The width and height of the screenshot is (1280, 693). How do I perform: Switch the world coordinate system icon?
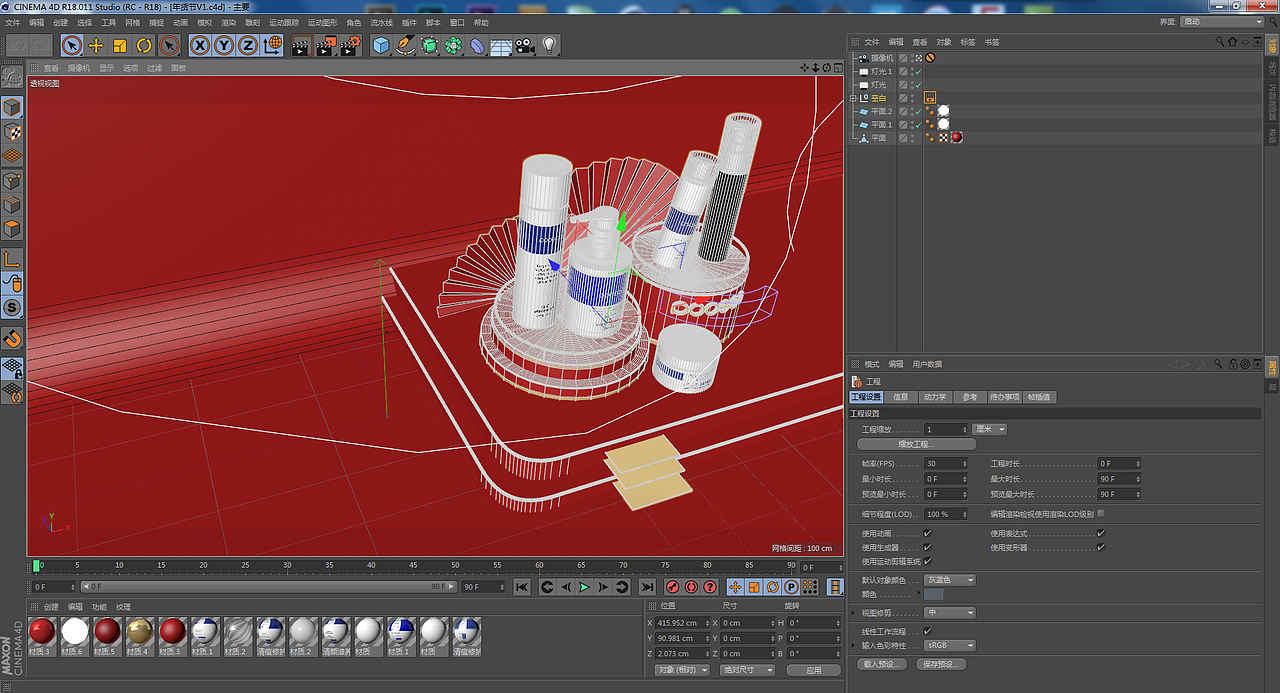272,45
